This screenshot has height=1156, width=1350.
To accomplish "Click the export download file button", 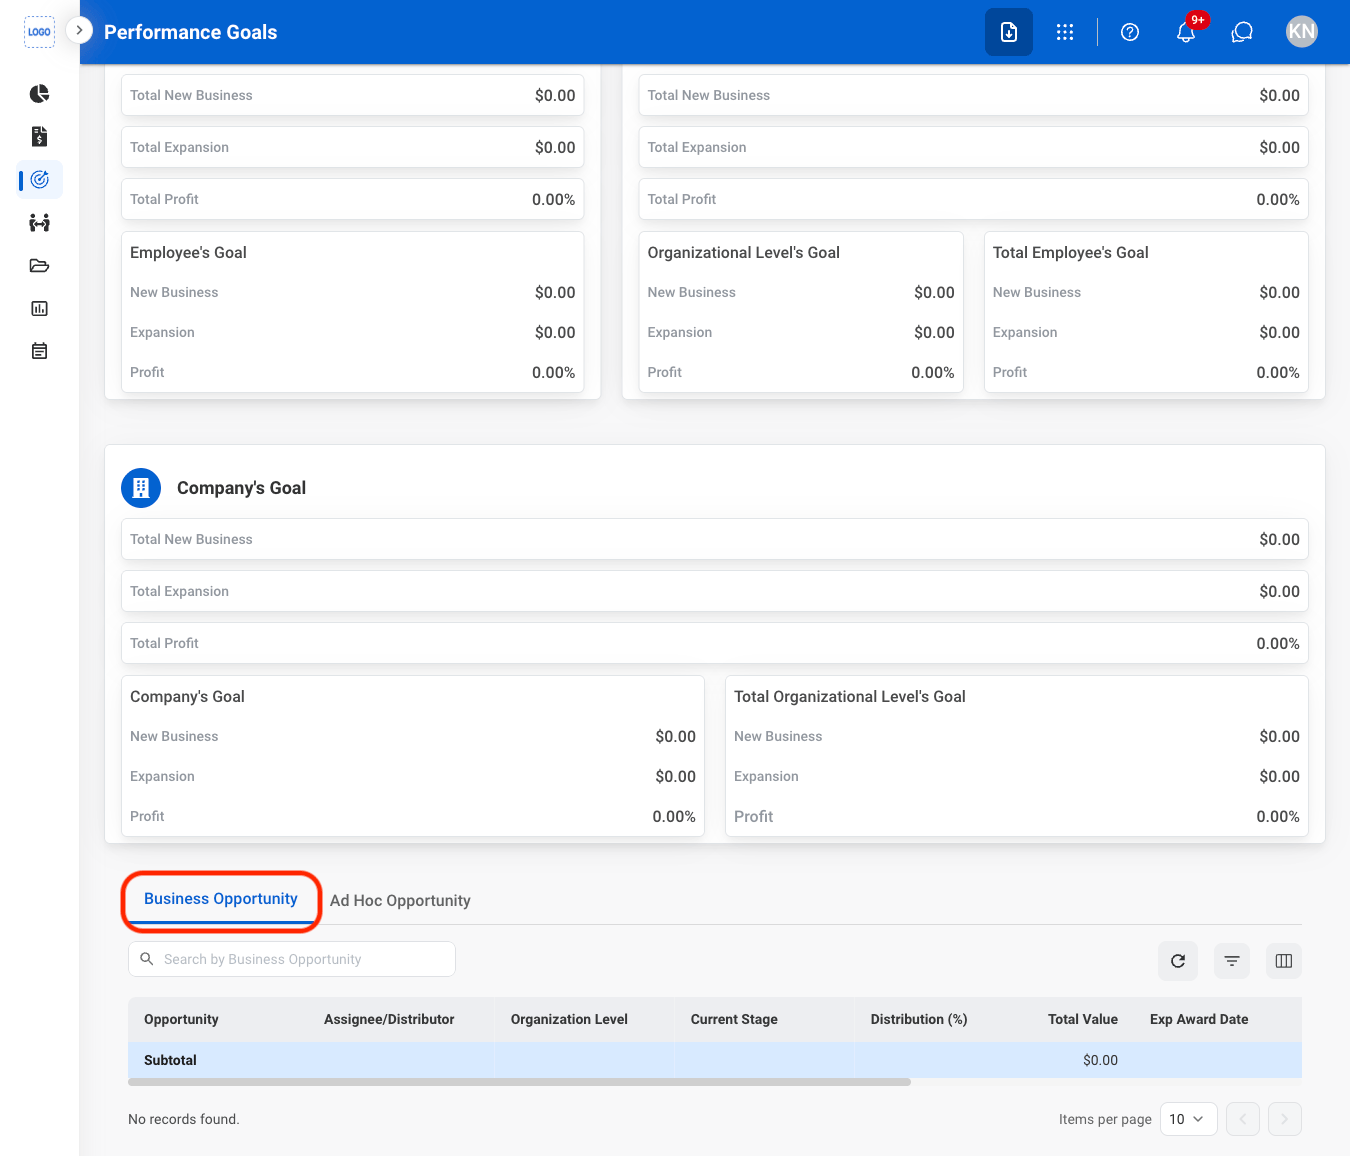I will pyautogui.click(x=1009, y=32).
